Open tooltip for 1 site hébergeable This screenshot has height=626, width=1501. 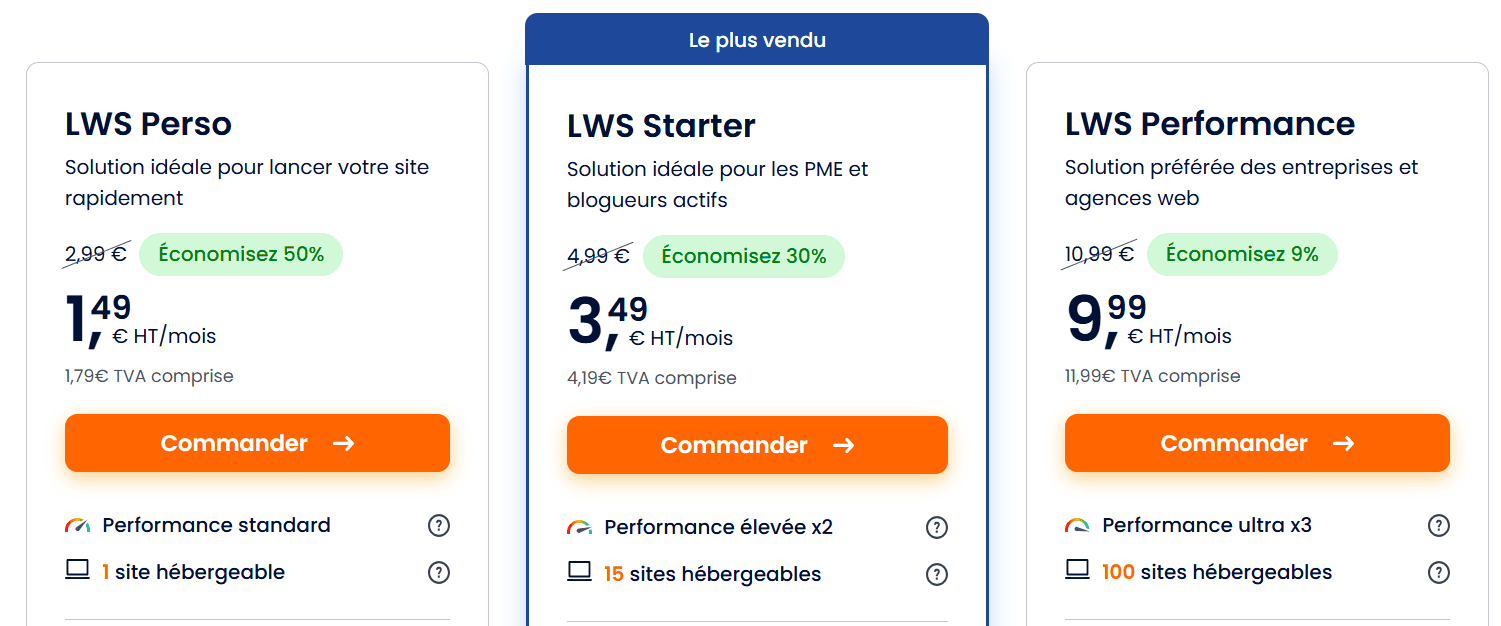click(x=439, y=572)
